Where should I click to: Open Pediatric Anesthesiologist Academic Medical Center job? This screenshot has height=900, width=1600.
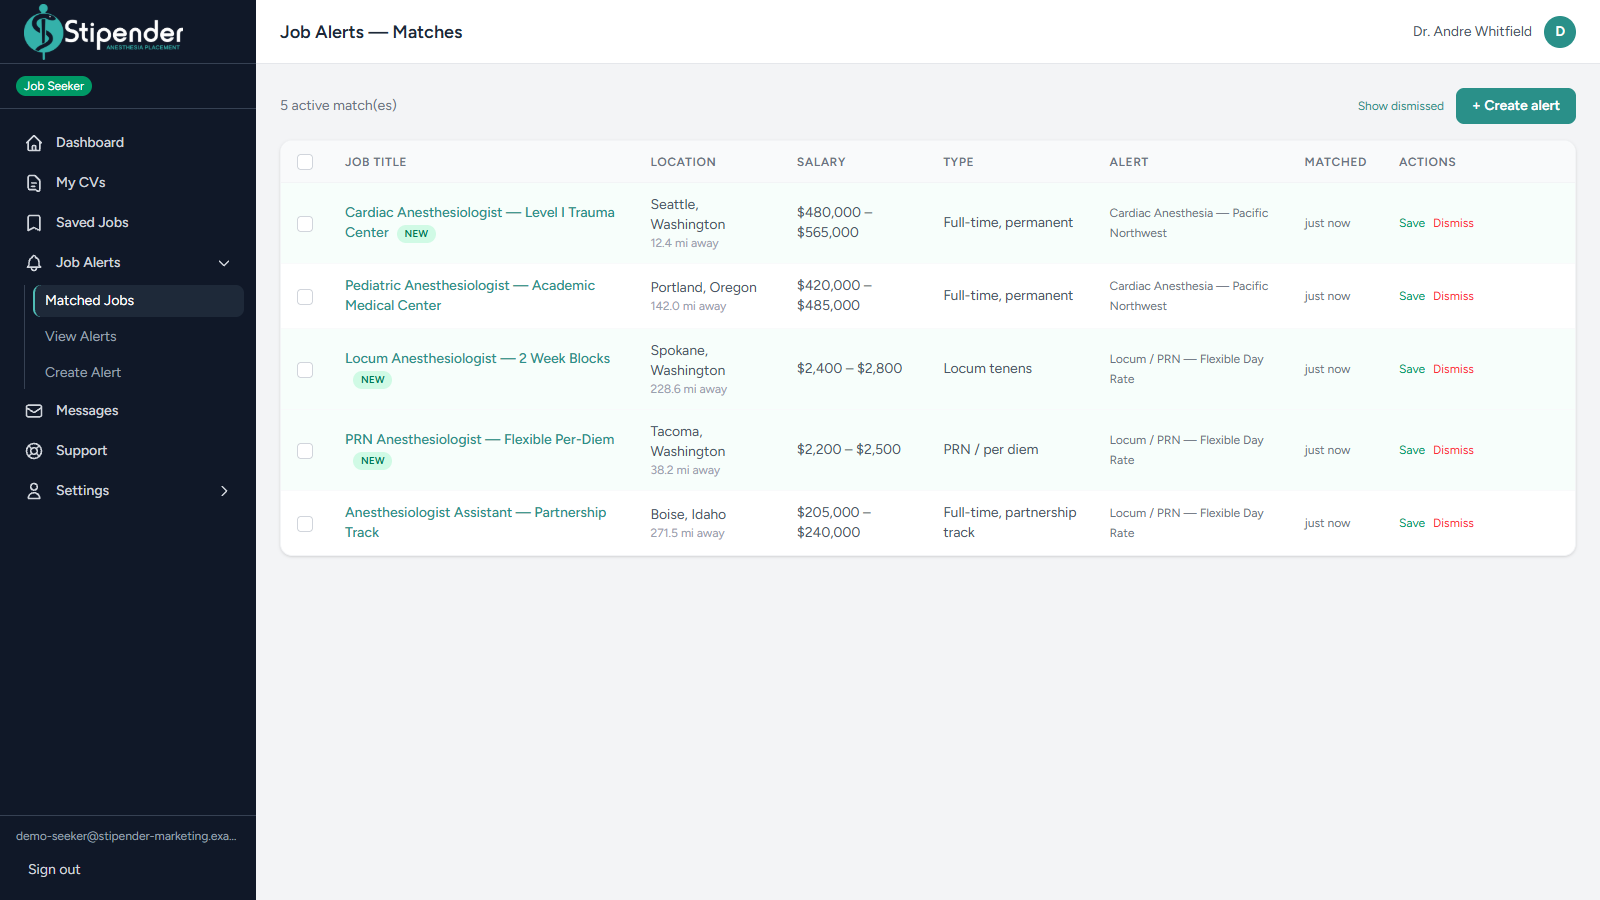(470, 296)
